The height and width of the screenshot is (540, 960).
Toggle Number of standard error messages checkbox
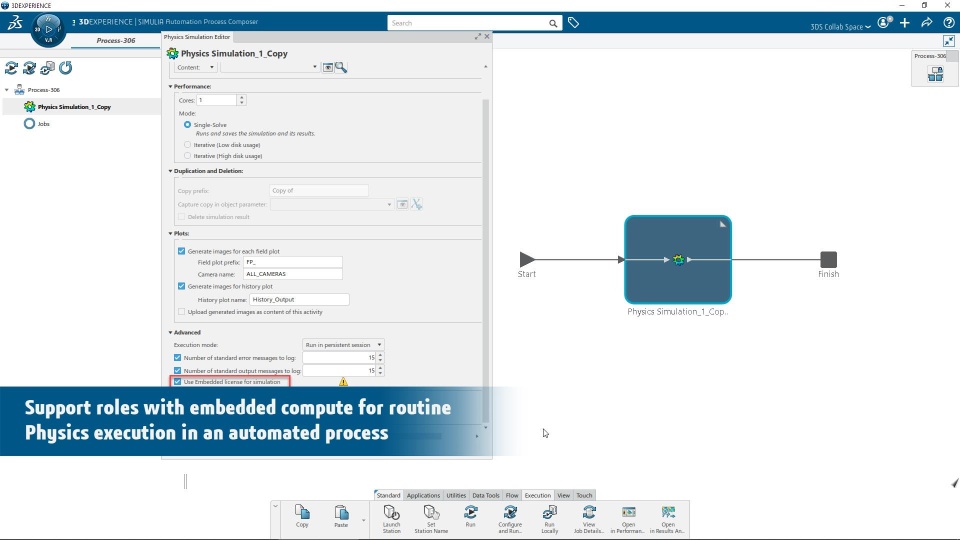click(x=178, y=358)
